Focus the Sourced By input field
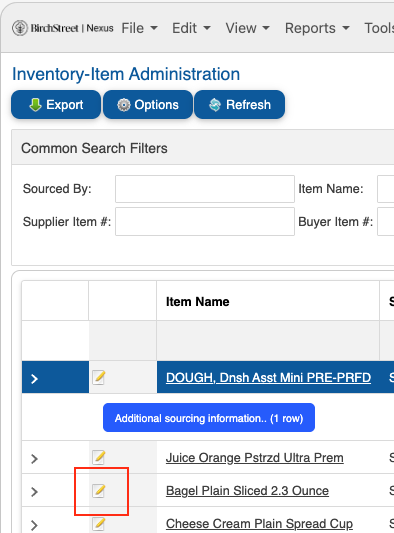Image resolution: width=394 pixels, height=533 pixels. point(205,189)
